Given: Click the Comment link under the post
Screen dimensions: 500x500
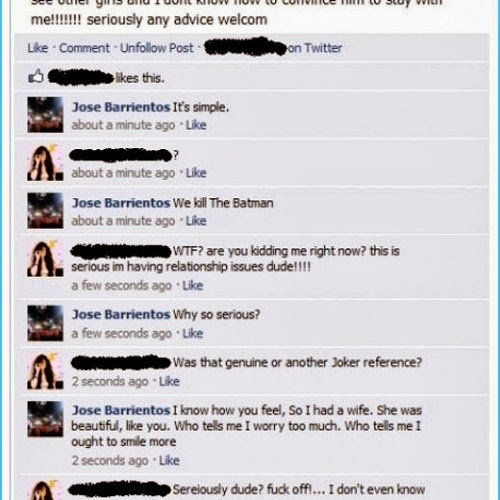Looking at the screenshot, I should tap(84, 48).
